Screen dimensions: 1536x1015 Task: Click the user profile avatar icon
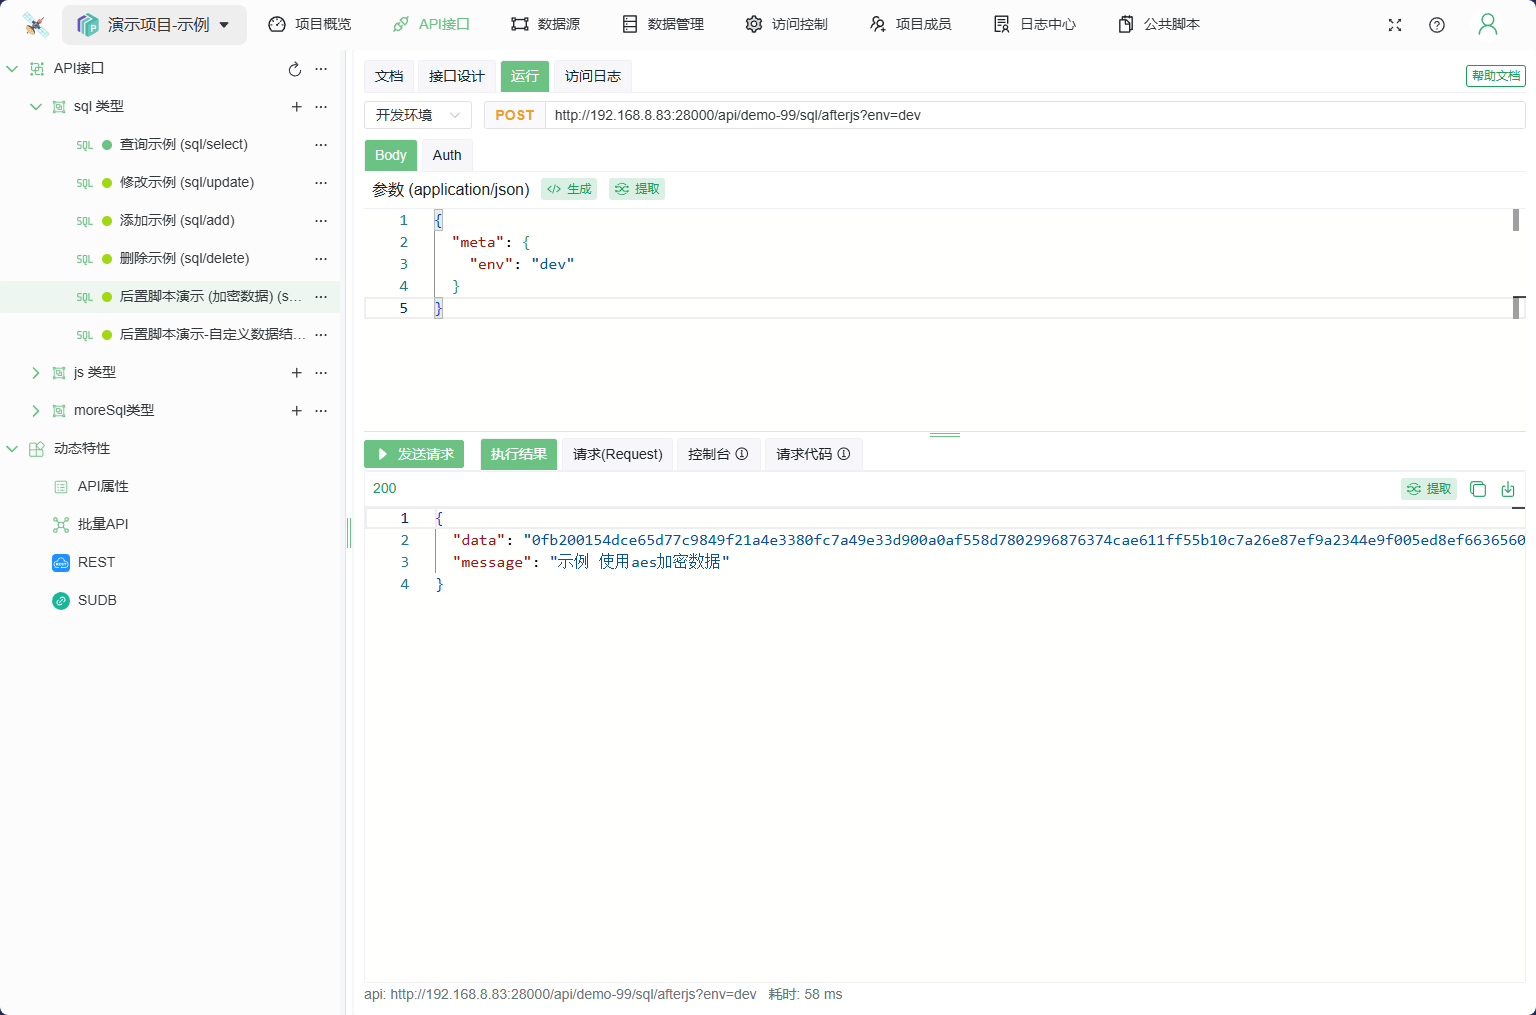[x=1488, y=25]
